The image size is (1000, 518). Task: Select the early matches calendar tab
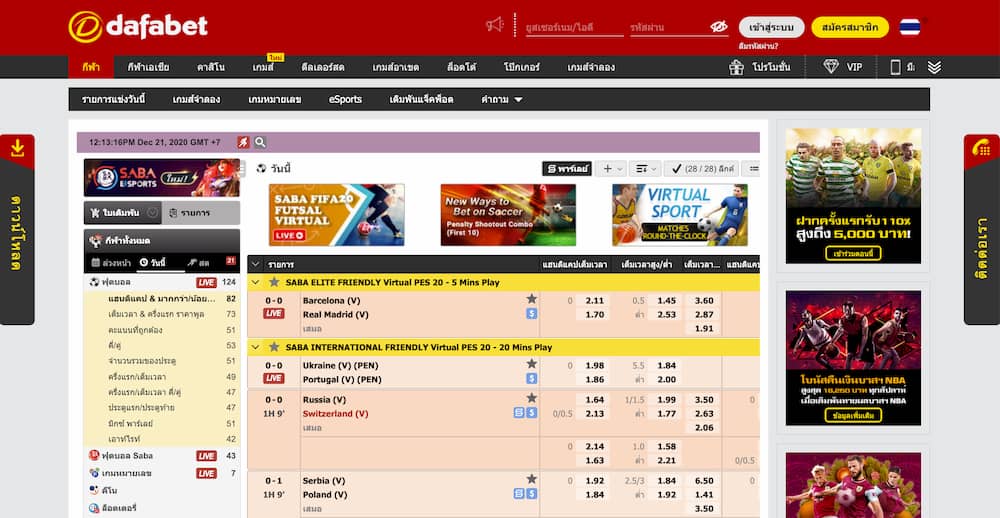click(x=111, y=262)
